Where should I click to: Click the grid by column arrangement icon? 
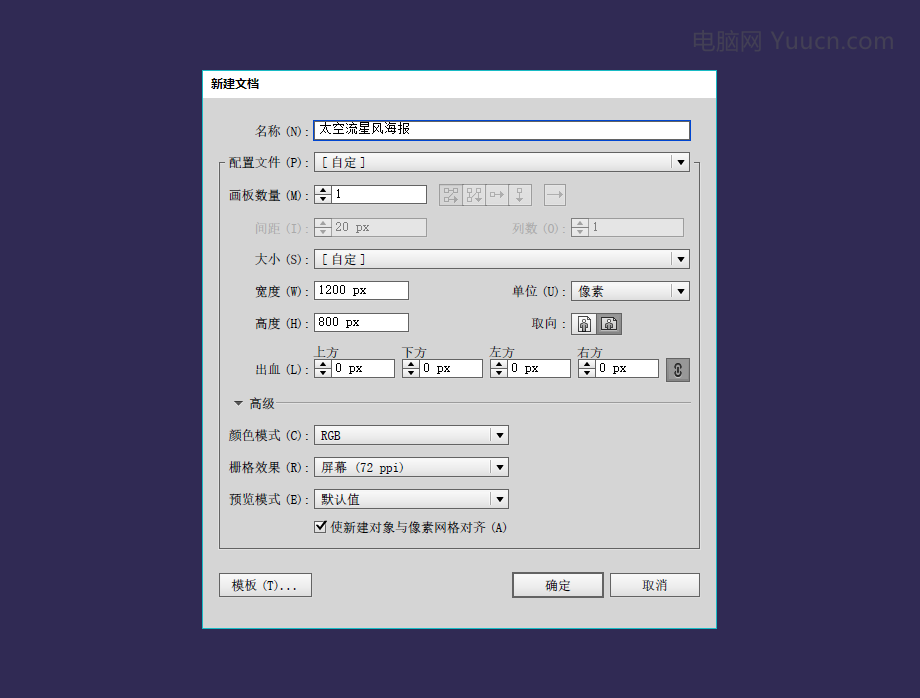(474, 195)
